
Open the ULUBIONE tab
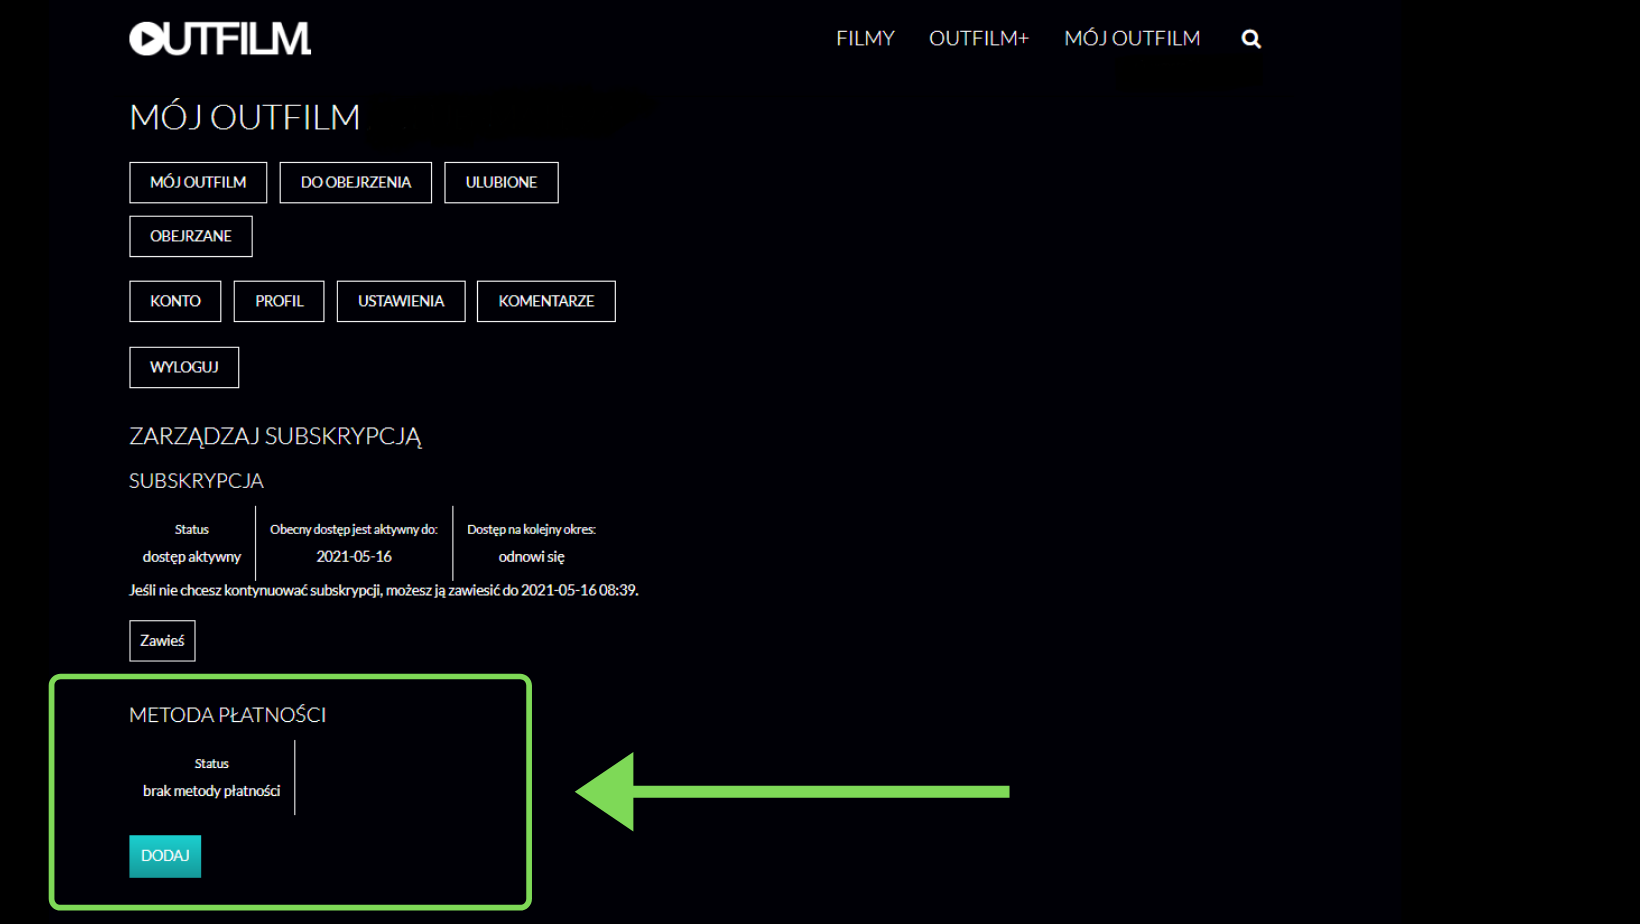501,182
